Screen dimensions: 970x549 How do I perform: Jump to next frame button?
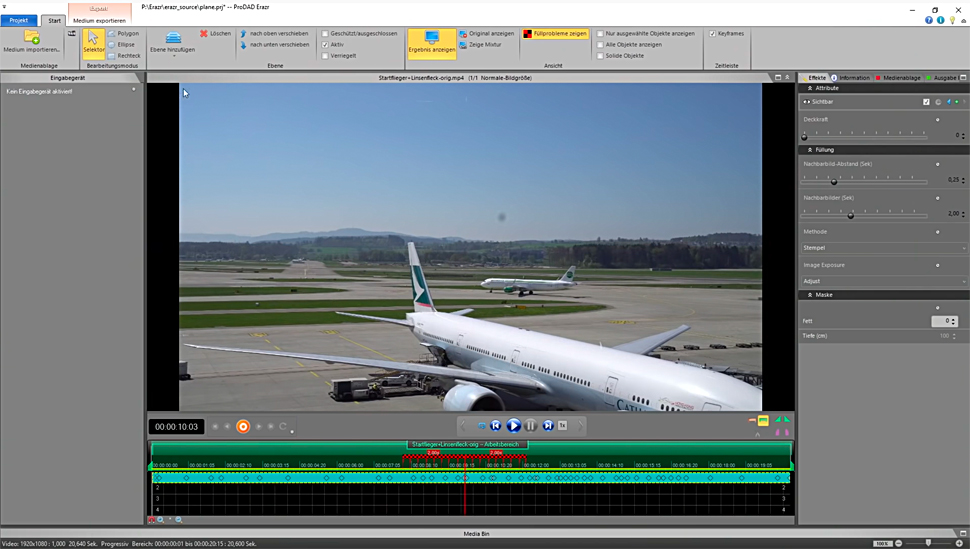[548, 425]
